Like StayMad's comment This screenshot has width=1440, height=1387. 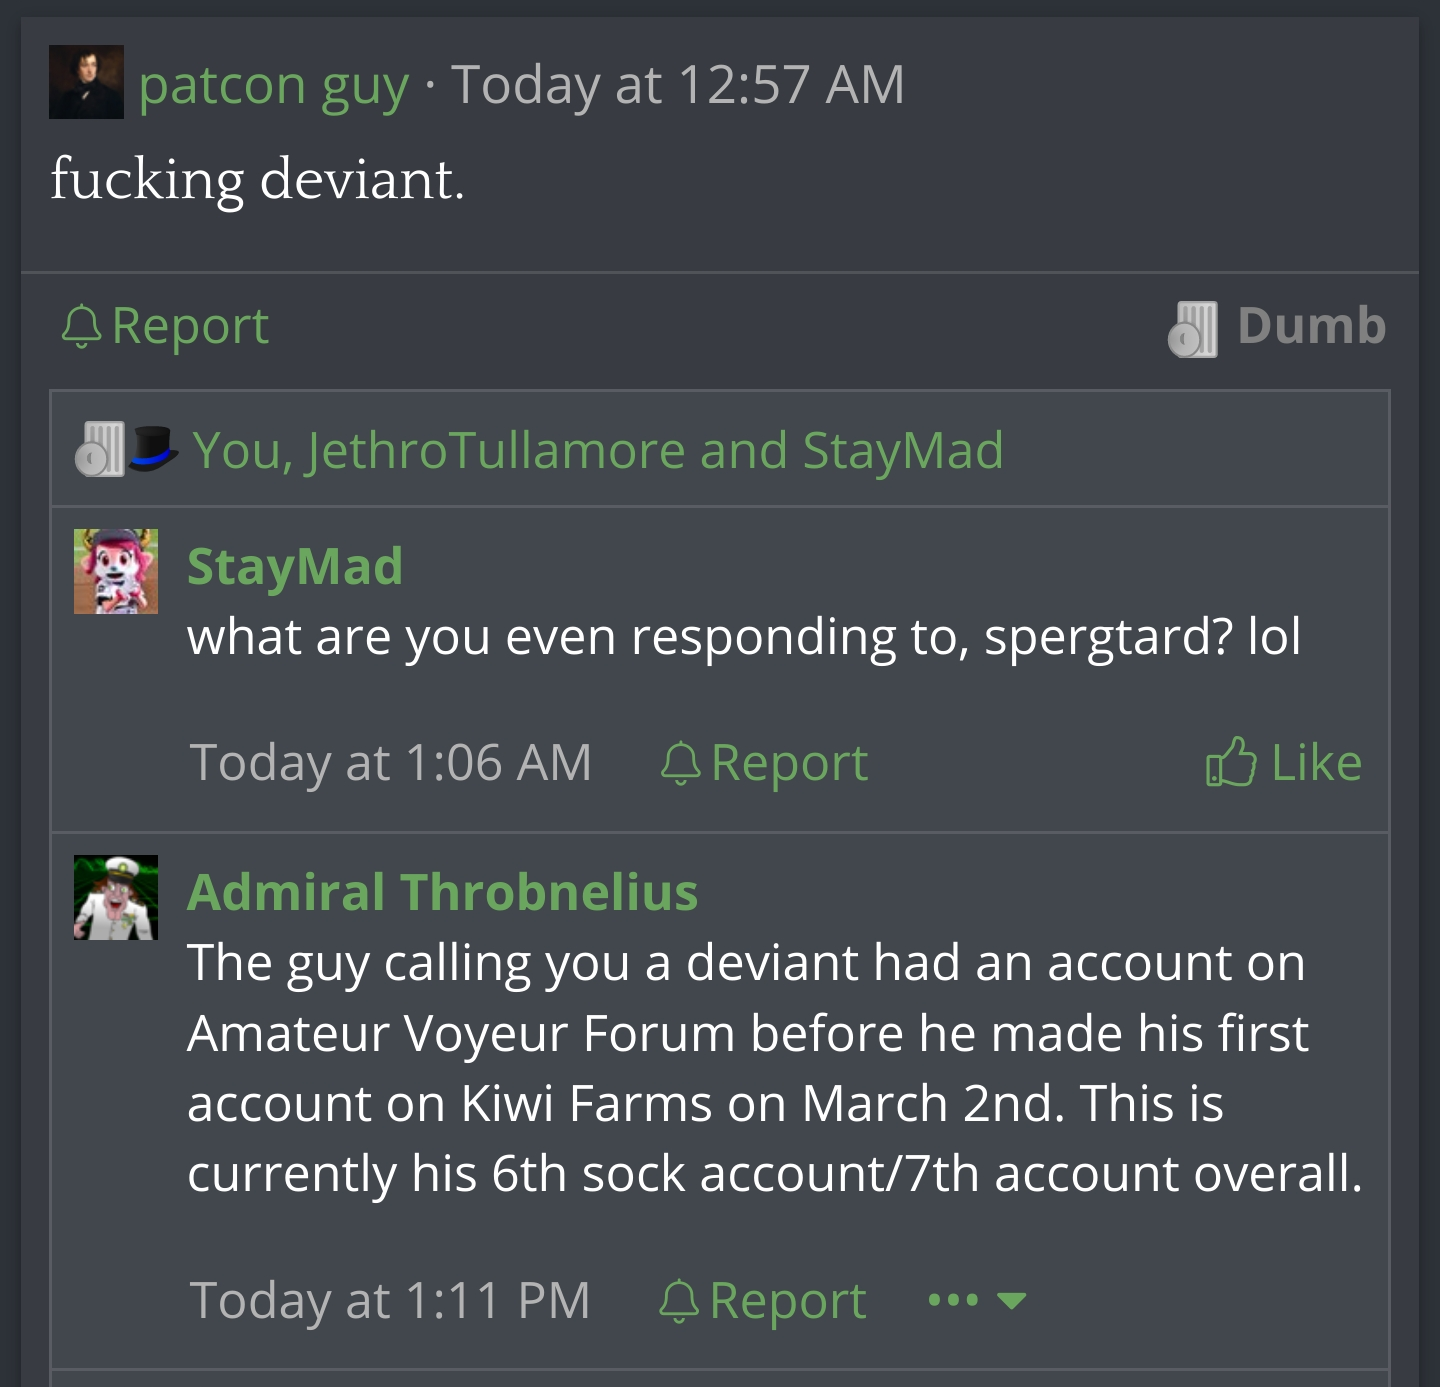point(1314,763)
